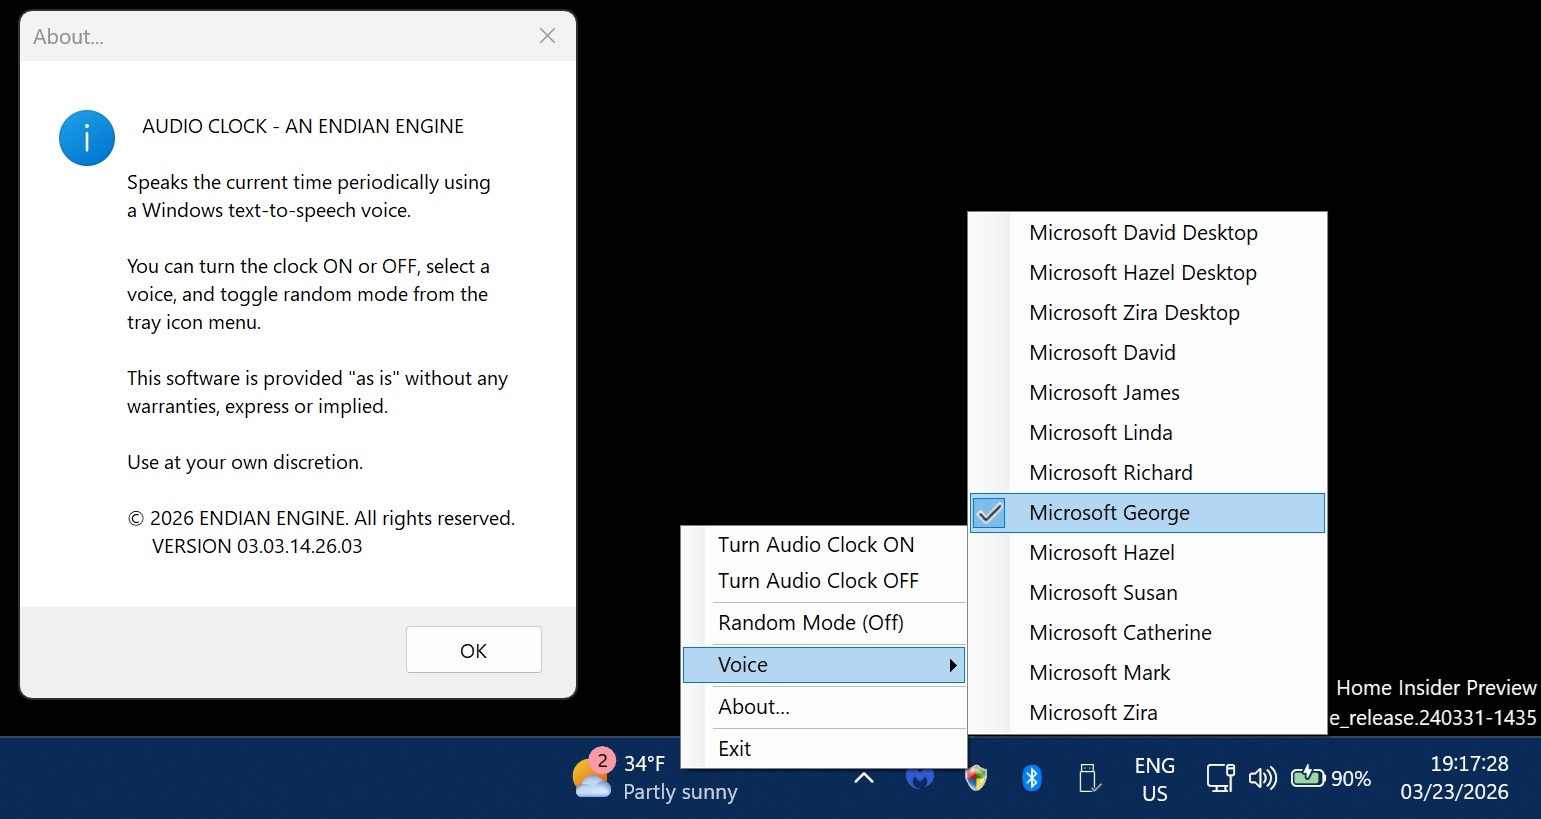Open the Windows Security shield icon
Image resolution: width=1541 pixels, height=819 pixels.
[976, 778]
